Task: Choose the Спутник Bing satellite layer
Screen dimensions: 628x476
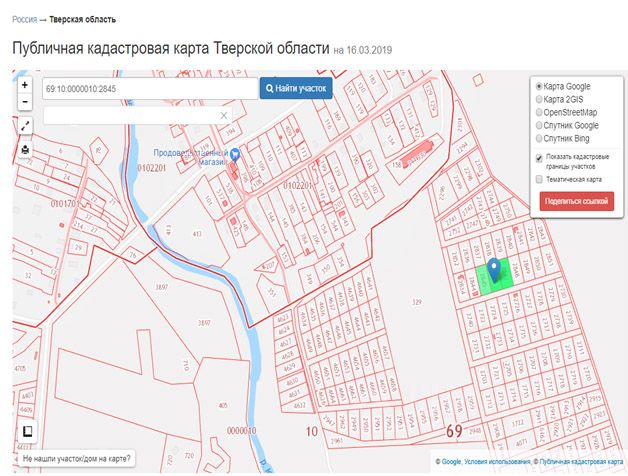Action: 540,139
